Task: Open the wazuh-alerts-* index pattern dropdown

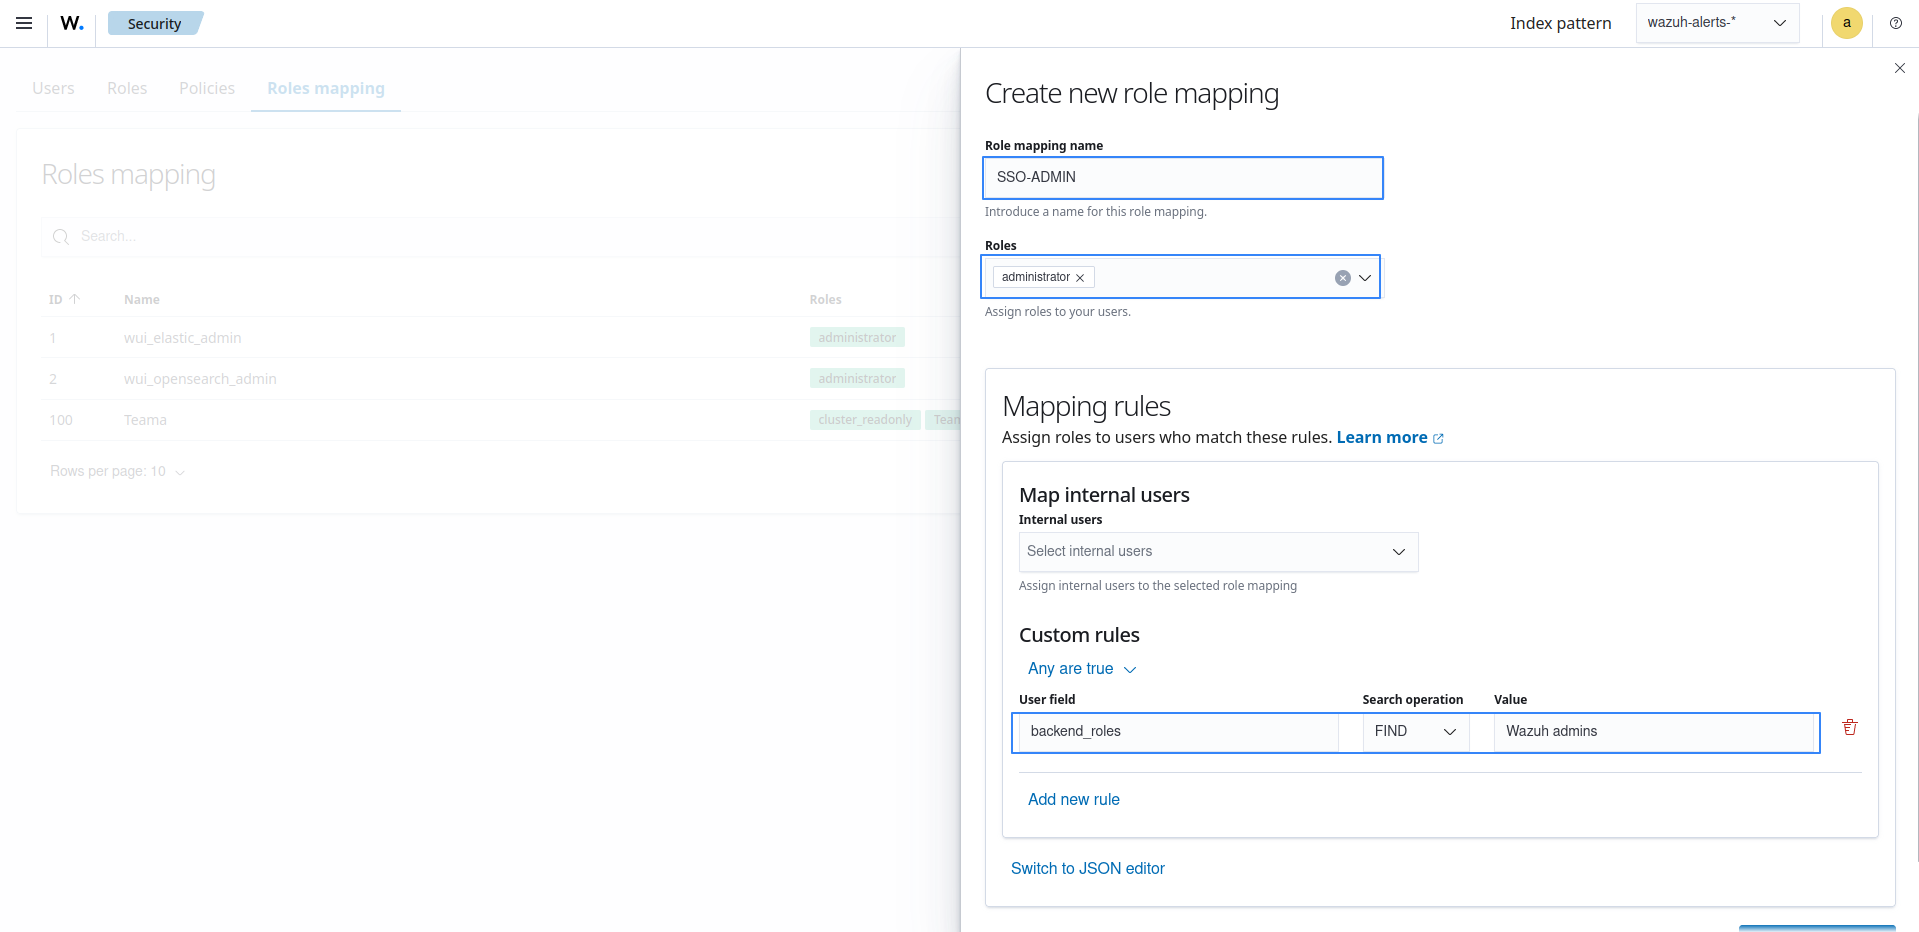Action: (1716, 22)
